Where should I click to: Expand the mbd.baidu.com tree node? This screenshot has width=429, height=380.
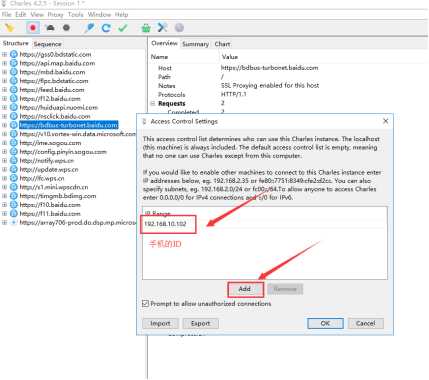[x=4, y=72]
